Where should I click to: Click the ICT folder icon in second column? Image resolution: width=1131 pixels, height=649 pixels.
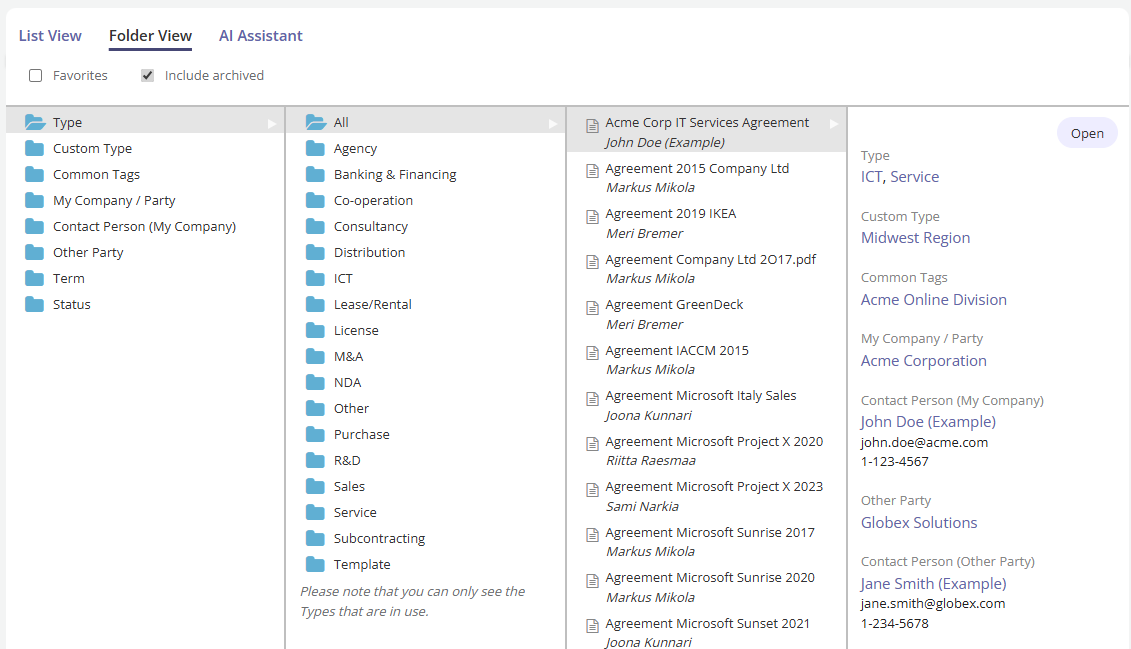tap(315, 278)
